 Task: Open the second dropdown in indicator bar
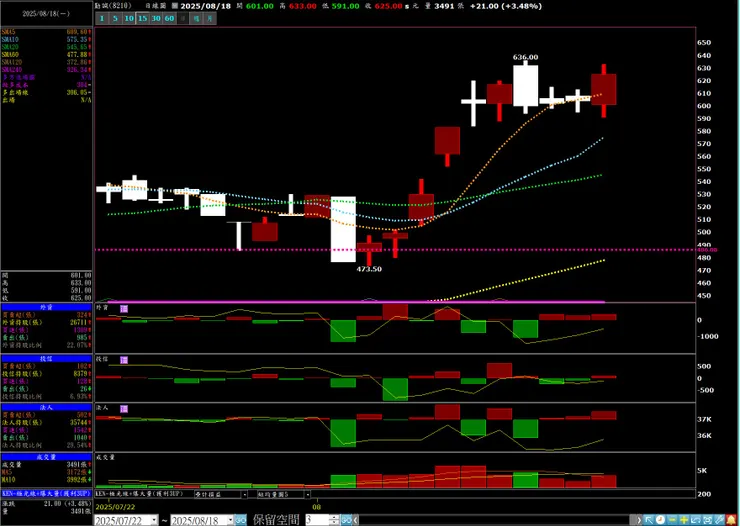coord(307,494)
